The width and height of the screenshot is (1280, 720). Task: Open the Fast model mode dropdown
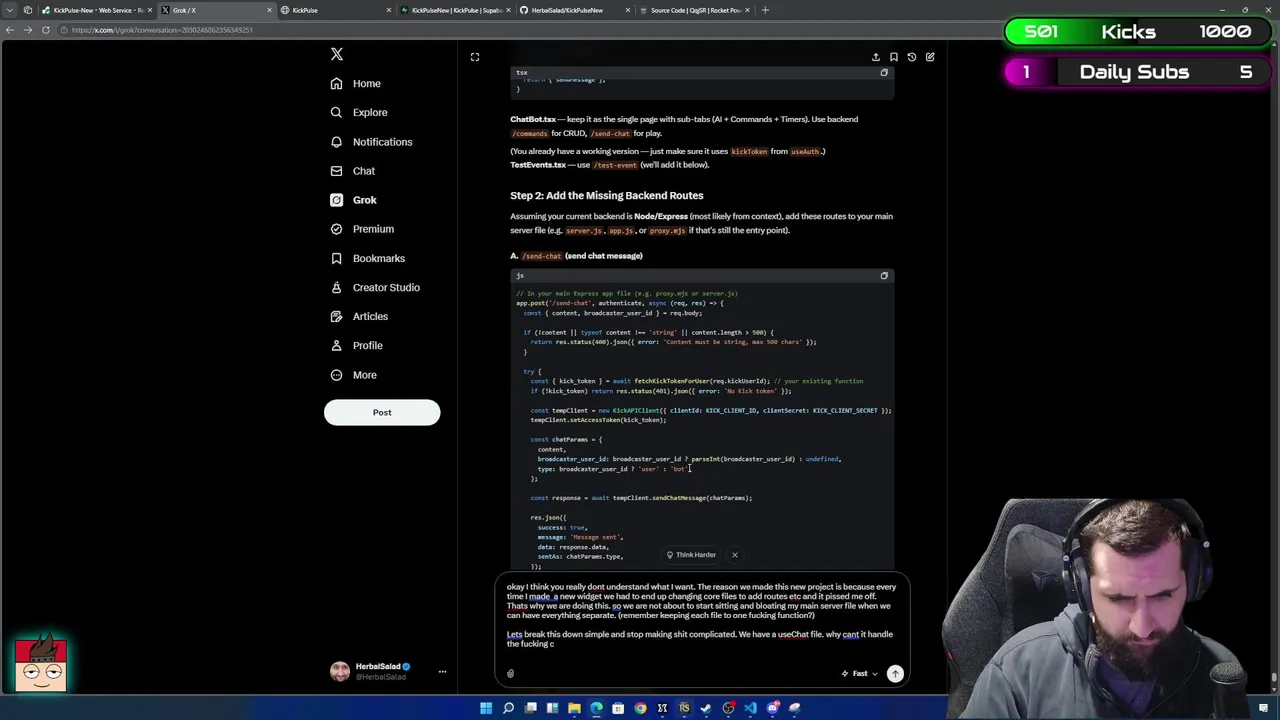coord(860,673)
